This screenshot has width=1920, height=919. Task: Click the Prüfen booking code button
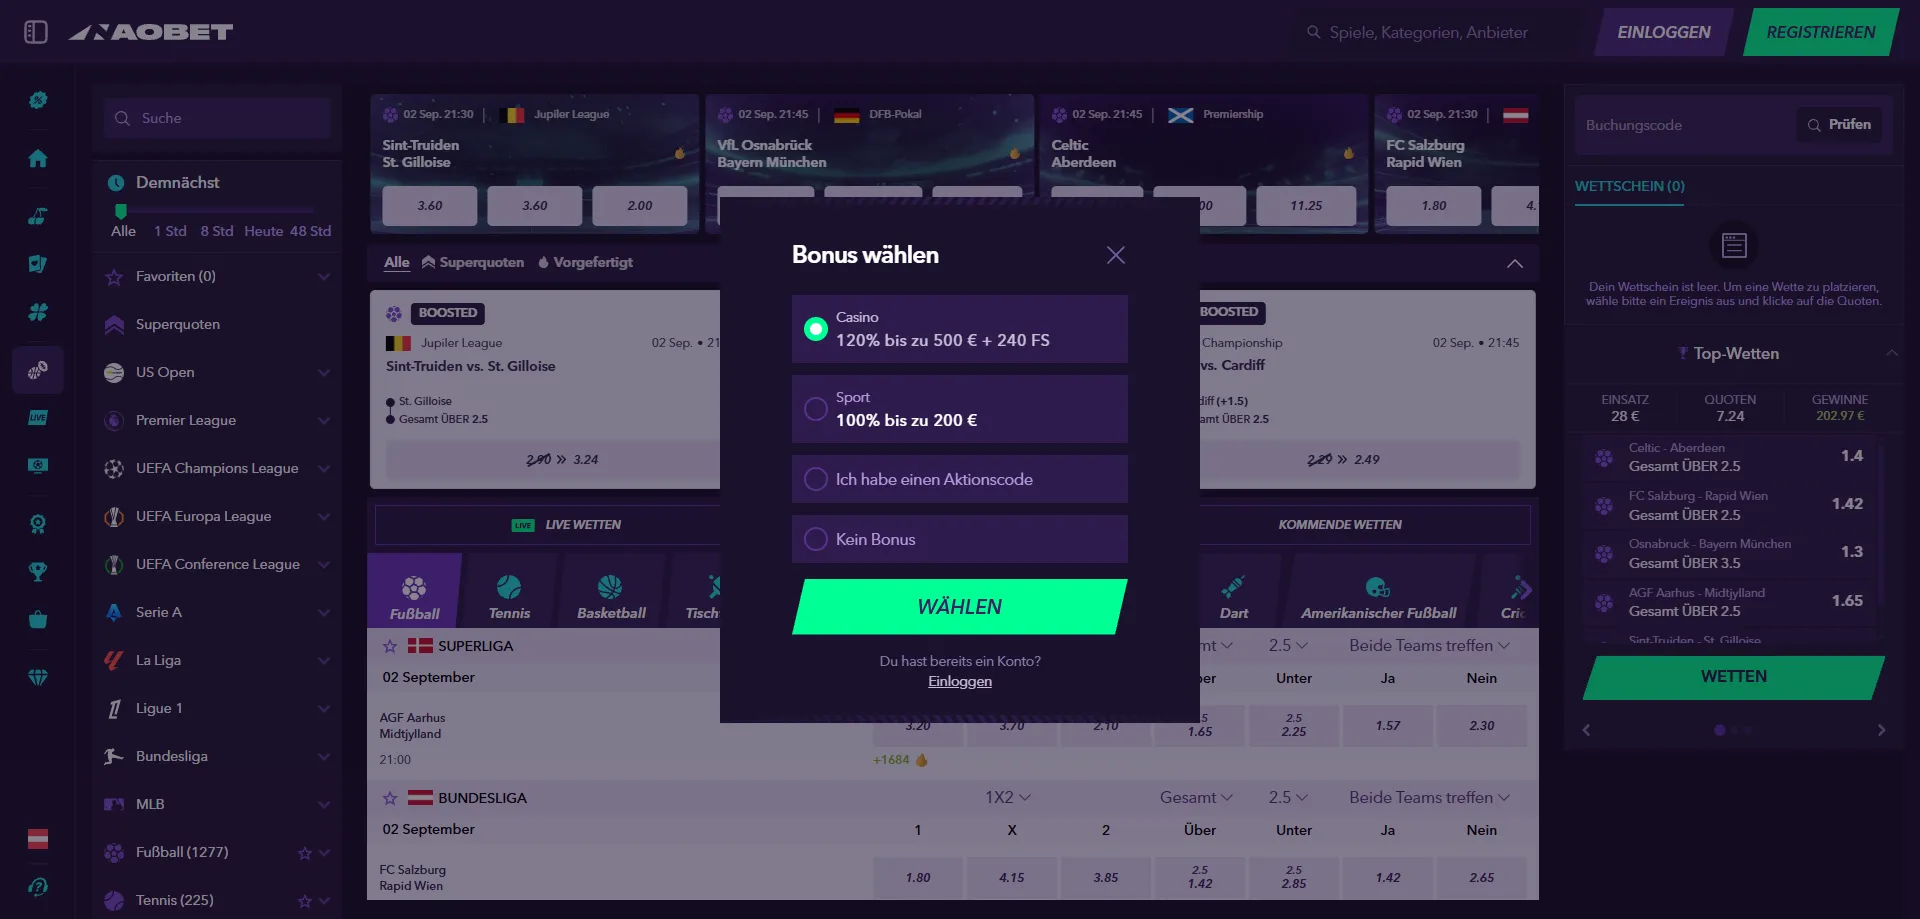pos(1840,125)
